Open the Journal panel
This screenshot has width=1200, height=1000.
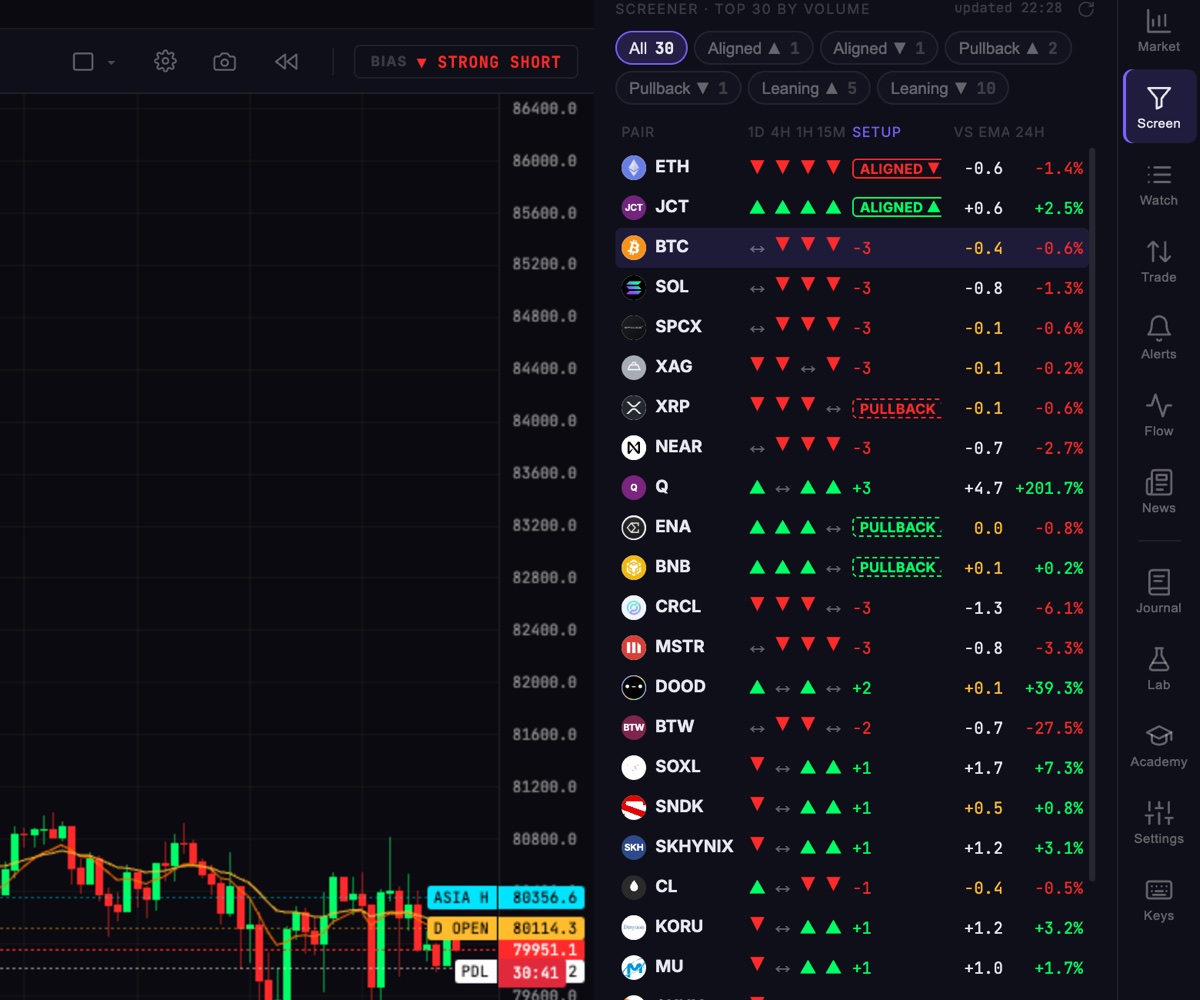click(1158, 592)
